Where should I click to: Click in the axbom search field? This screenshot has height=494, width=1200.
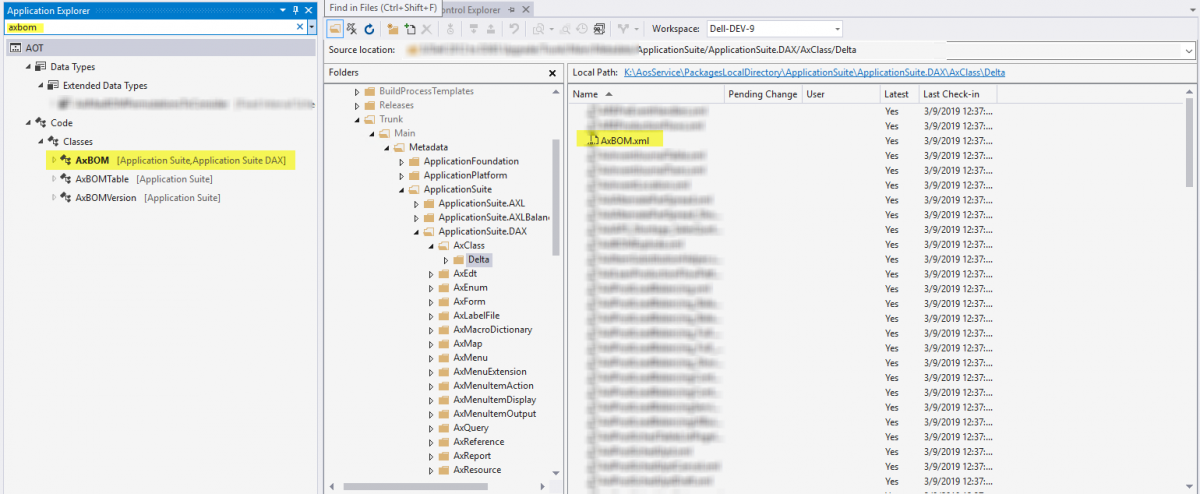pos(150,27)
